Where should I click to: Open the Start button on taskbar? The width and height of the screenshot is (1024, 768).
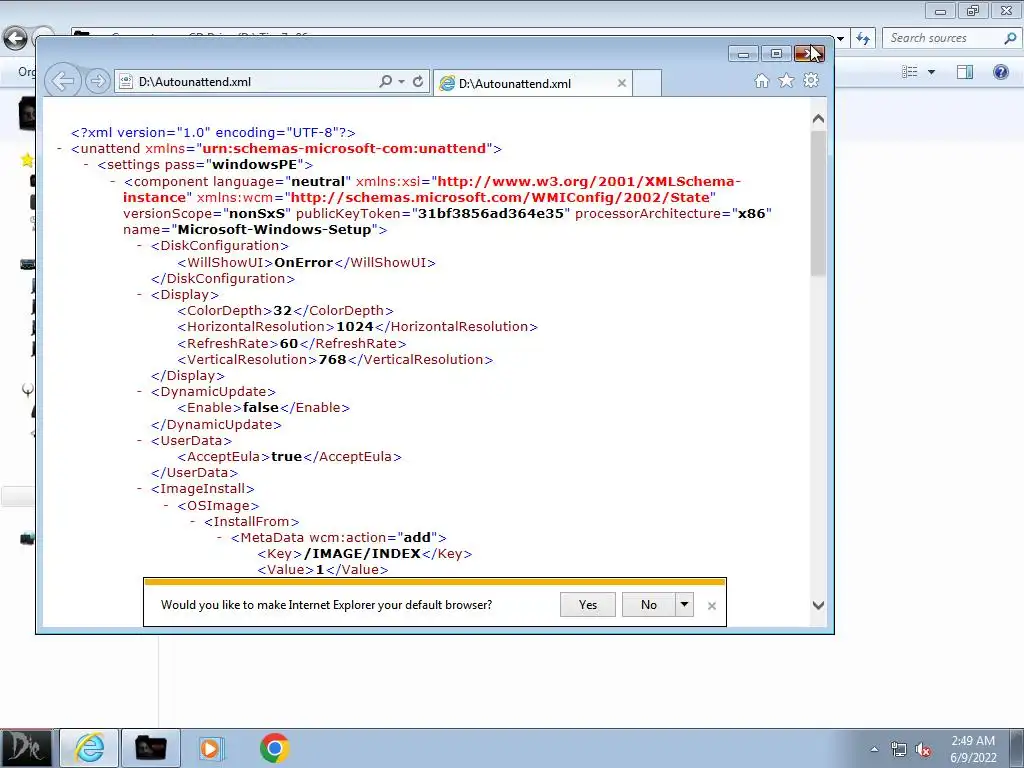(x=25, y=748)
